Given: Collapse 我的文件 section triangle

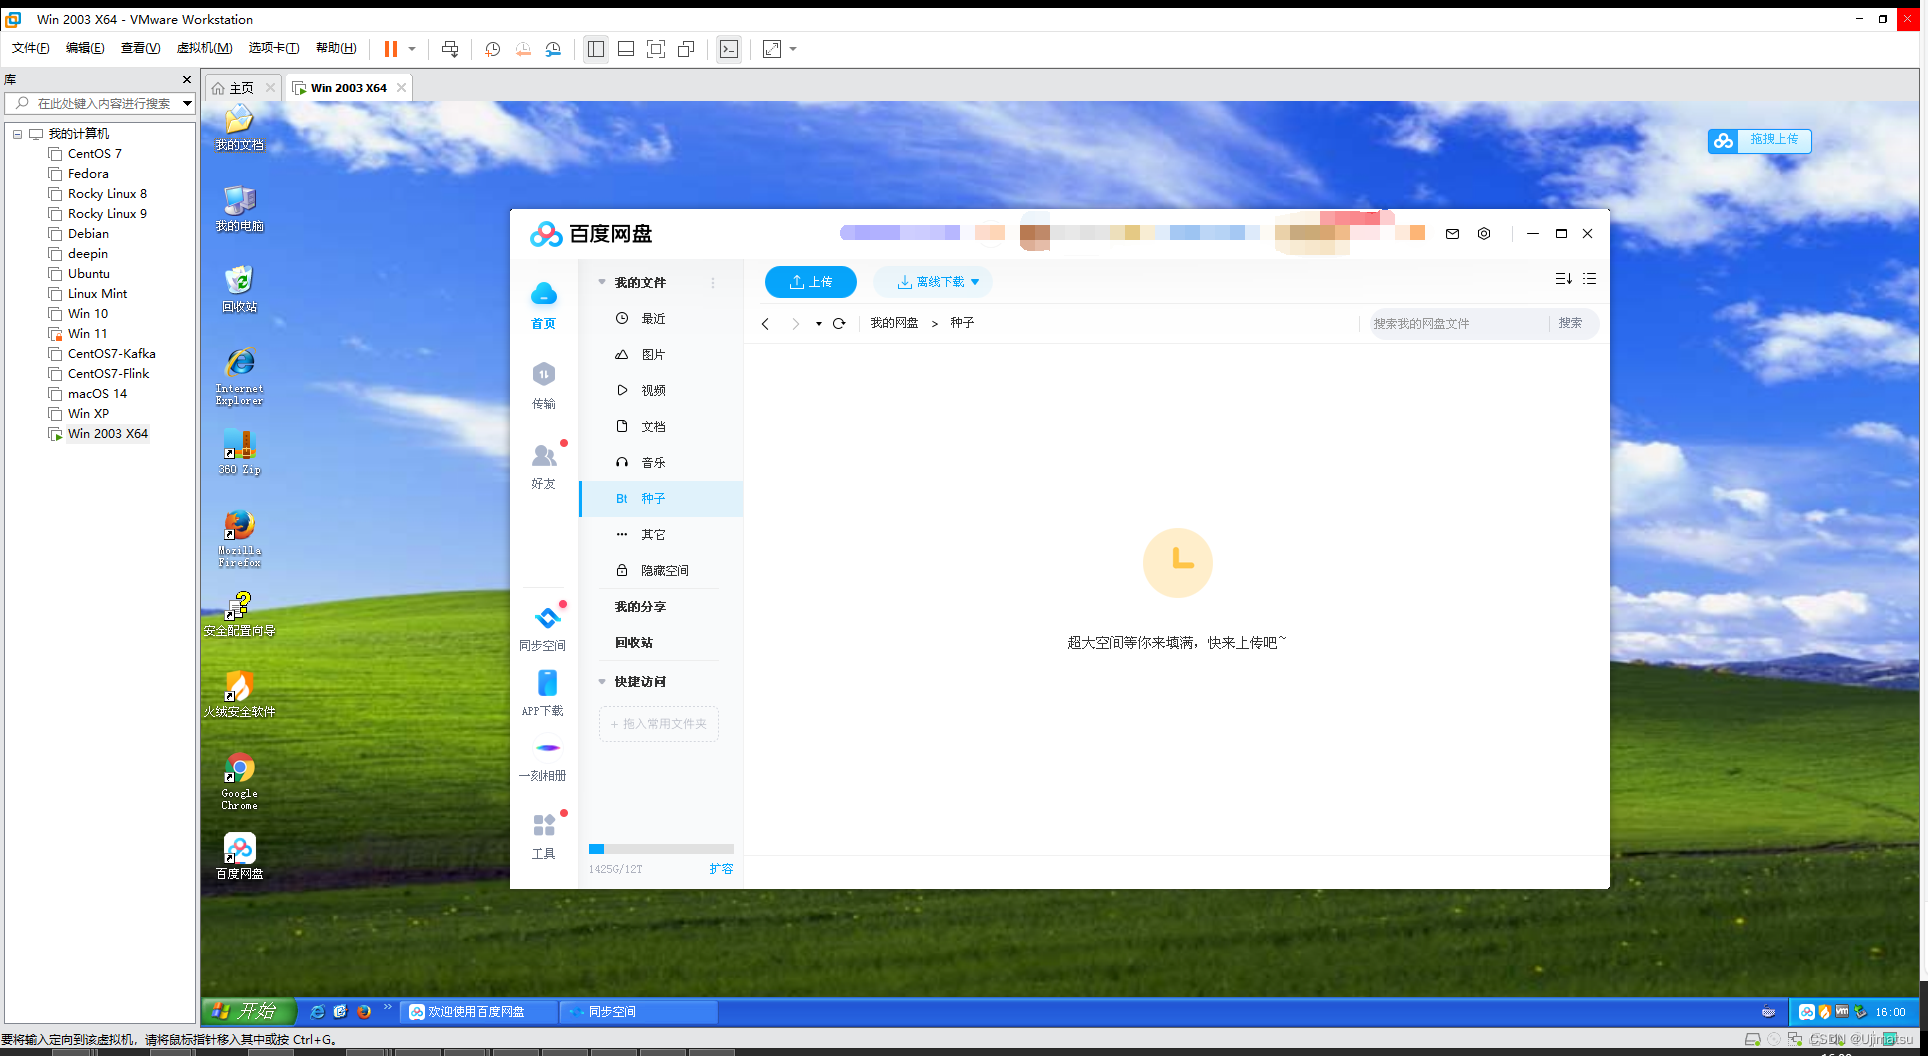Looking at the screenshot, I should [602, 282].
